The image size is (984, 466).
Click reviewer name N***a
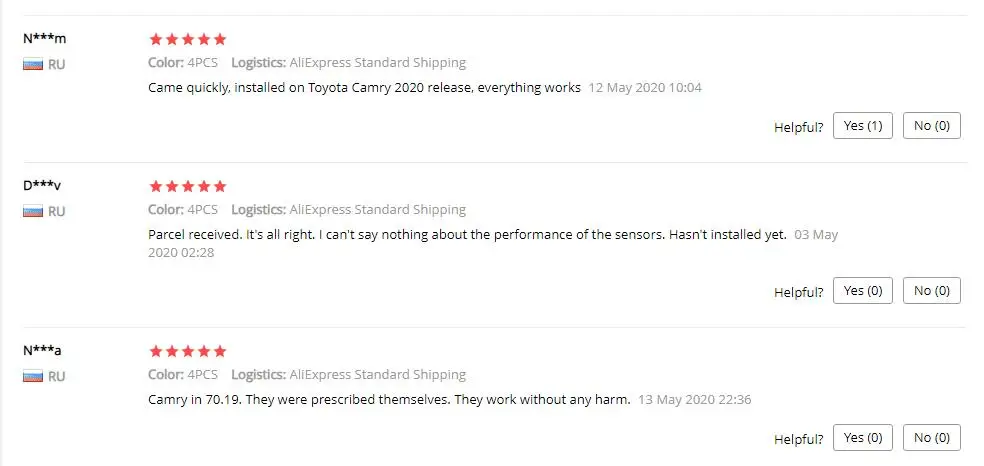43,351
